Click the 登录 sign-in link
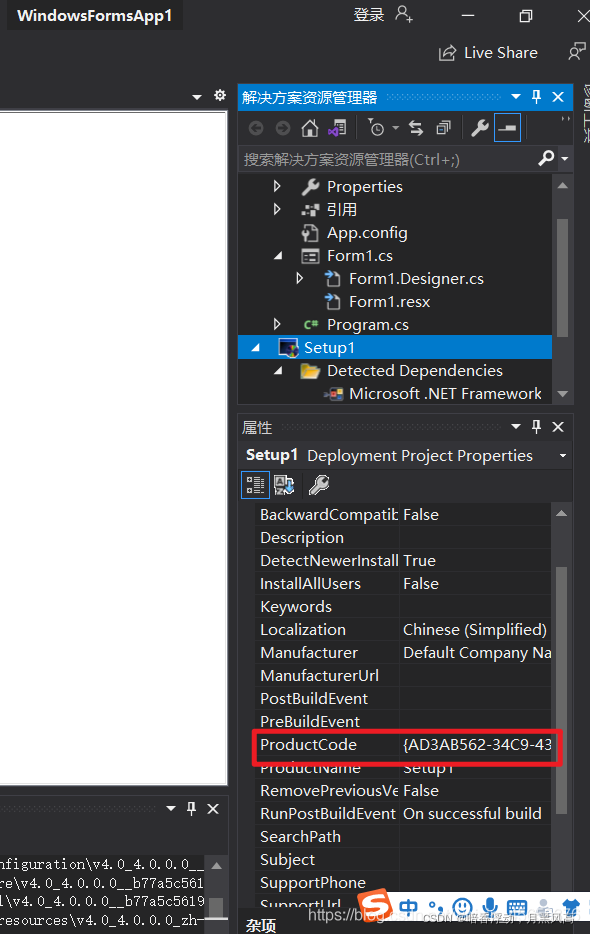The image size is (590, 934). click(x=369, y=15)
